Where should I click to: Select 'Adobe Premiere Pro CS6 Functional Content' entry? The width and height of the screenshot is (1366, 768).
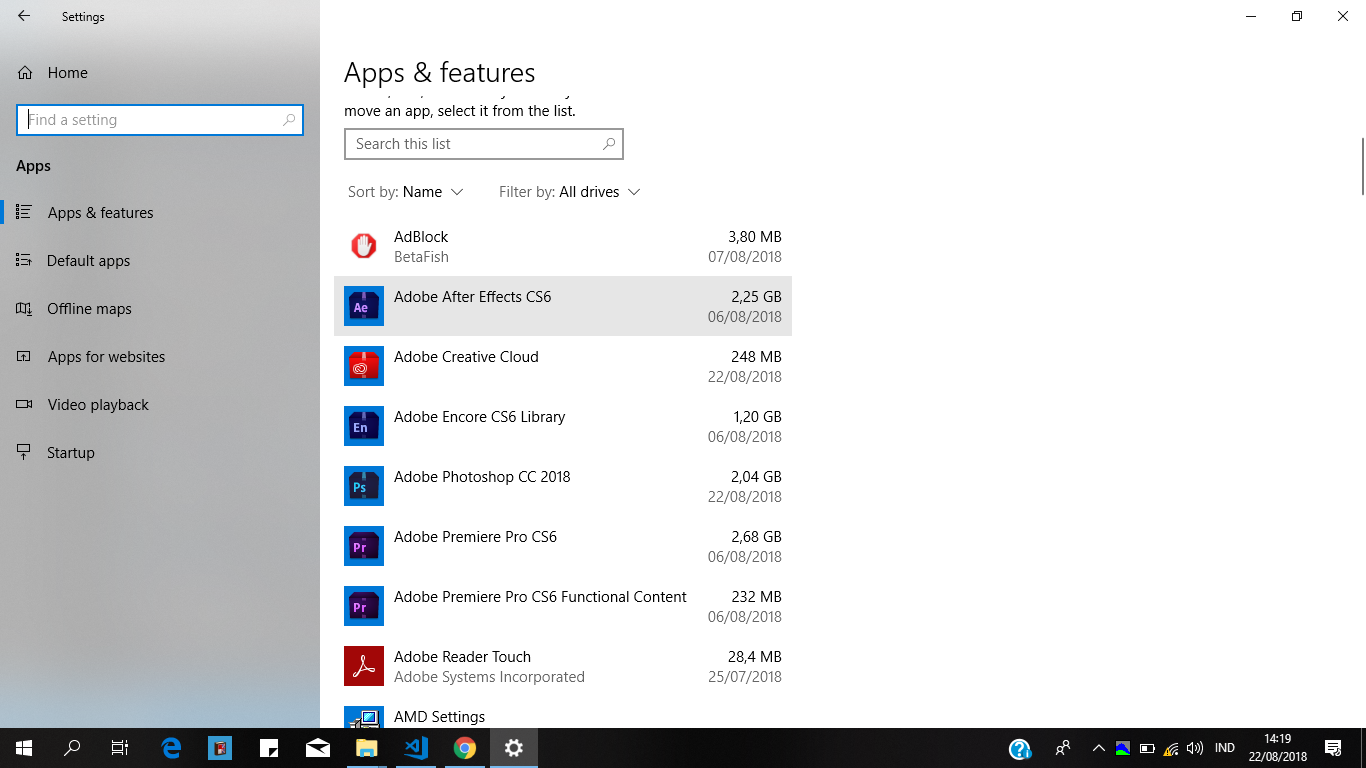(x=563, y=606)
